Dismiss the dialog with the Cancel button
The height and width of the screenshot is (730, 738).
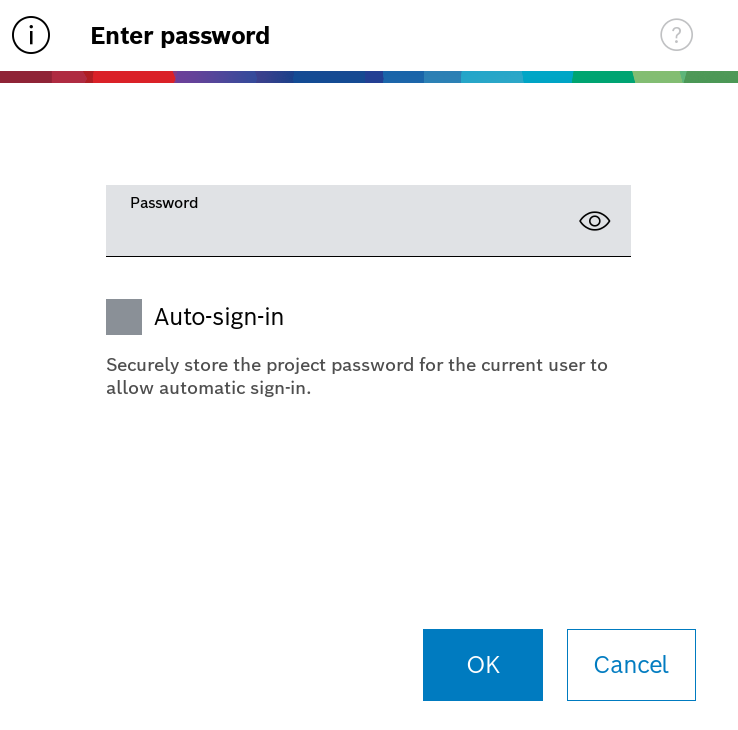(631, 665)
